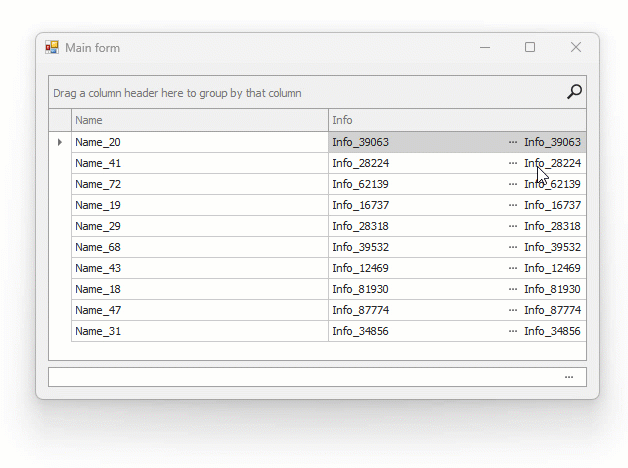Open the ellipsis editor for Info_87774

click(513, 311)
